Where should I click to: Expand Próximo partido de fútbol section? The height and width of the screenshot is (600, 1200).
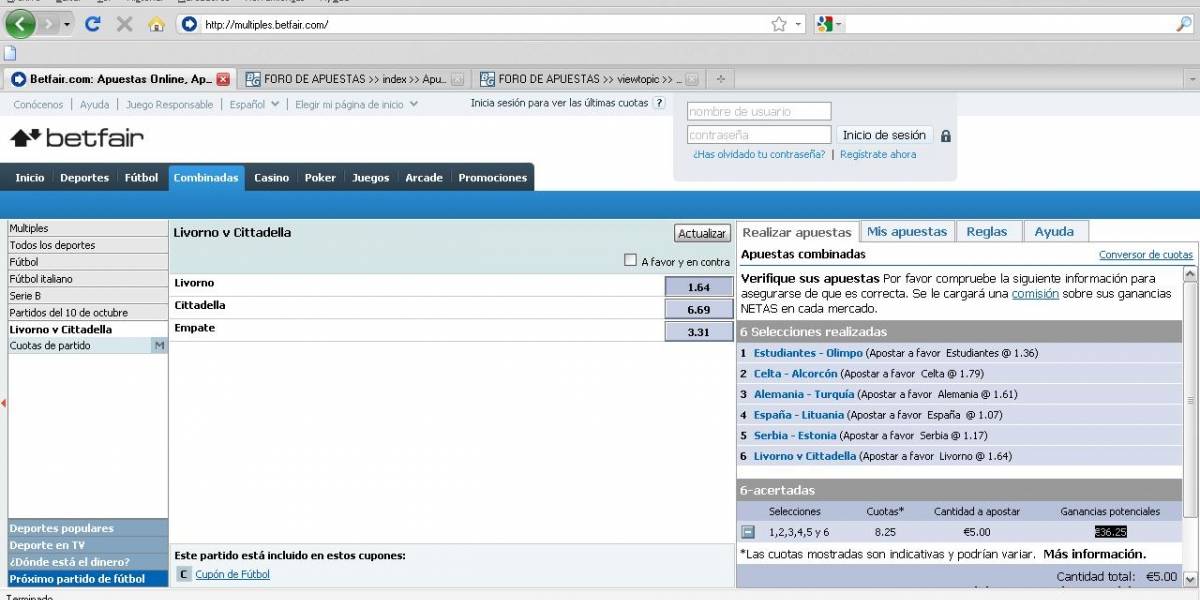(88, 579)
